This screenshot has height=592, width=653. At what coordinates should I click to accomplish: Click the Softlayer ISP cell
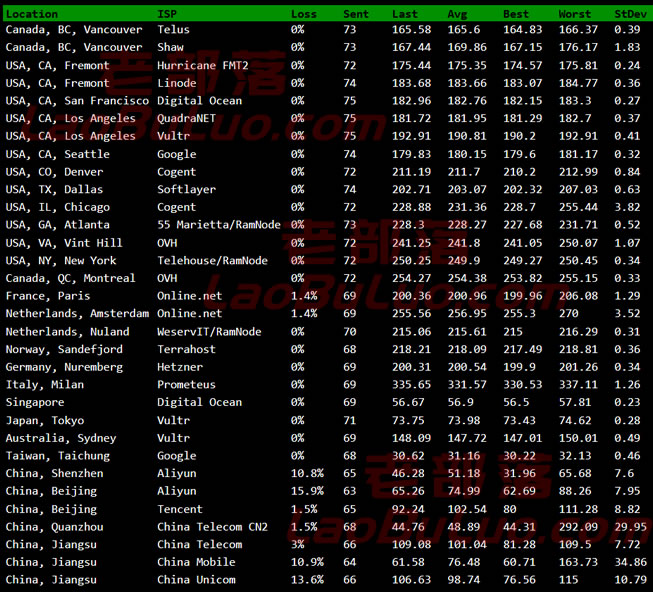(186, 189)
